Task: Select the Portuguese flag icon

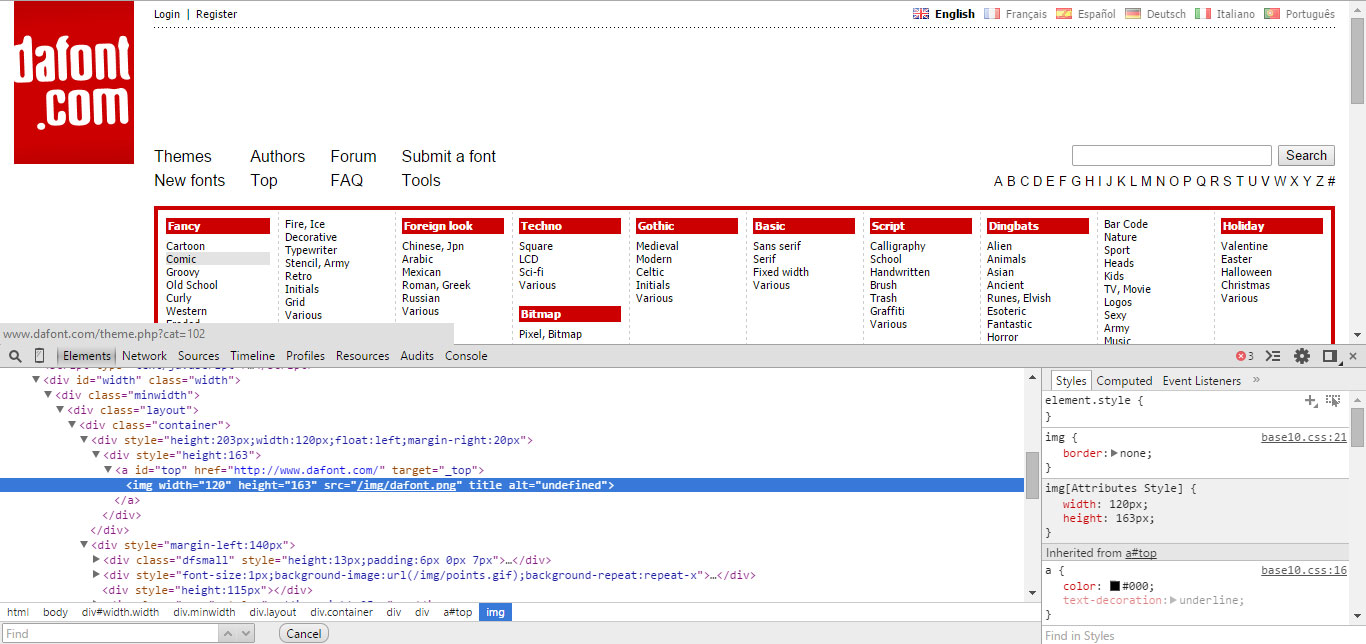Action: (x=1272, y=14)
